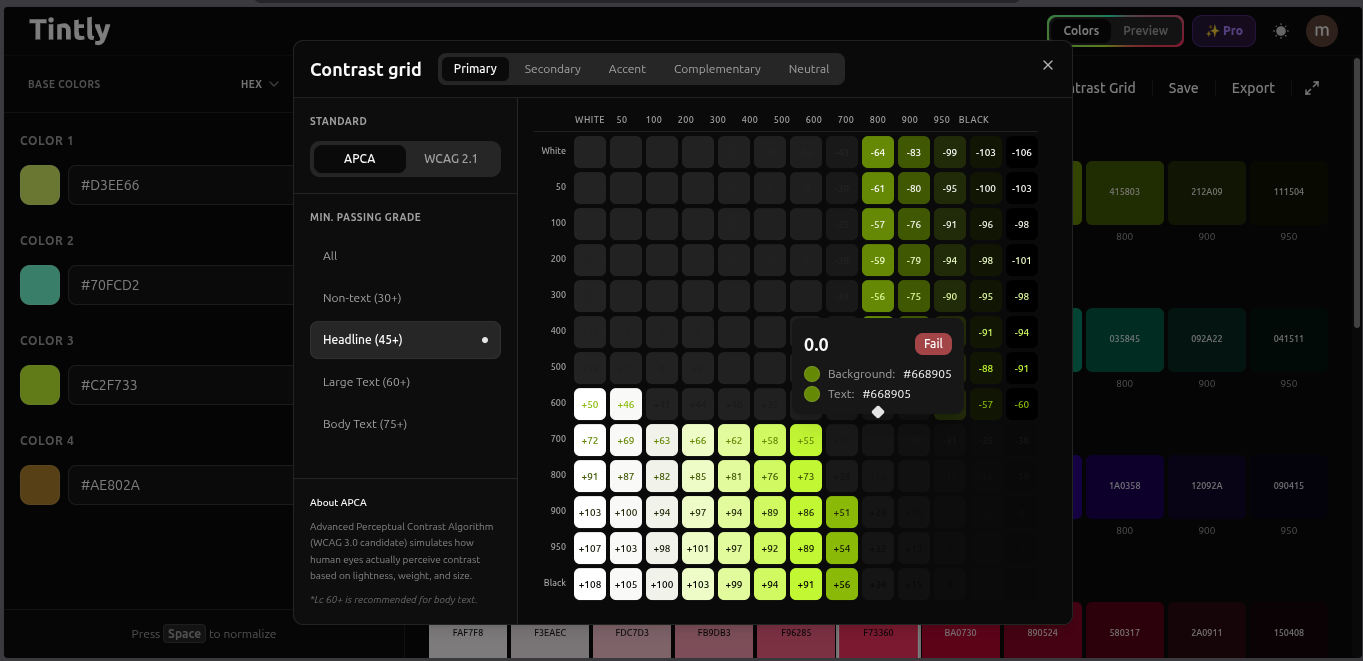Choose Headline (45+) passing grade
1363x661 pixels.
click(405, 340)
